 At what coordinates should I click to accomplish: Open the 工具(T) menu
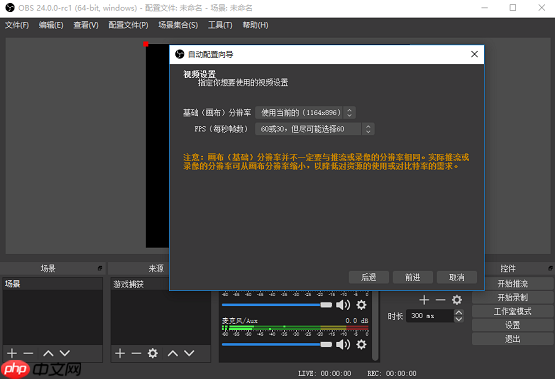click(x=220, y=25)
